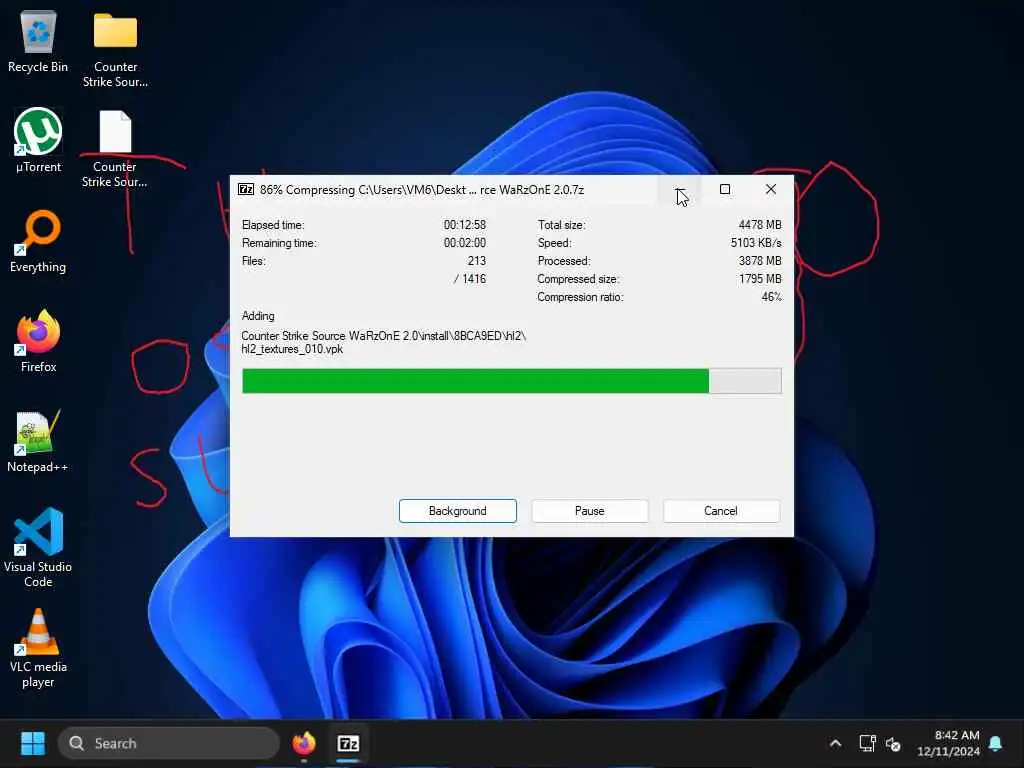The height and width of the screenshot is (768, 1024).
Task: Click the Firefox taskbar icon
Action: pyautogui.click(x=304, y=743)
